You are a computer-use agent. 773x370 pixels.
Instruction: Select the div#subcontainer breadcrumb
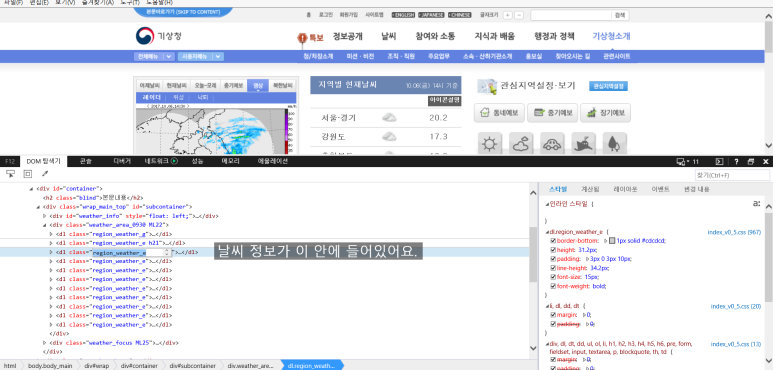pyautogui.click(x=193, y=366)
